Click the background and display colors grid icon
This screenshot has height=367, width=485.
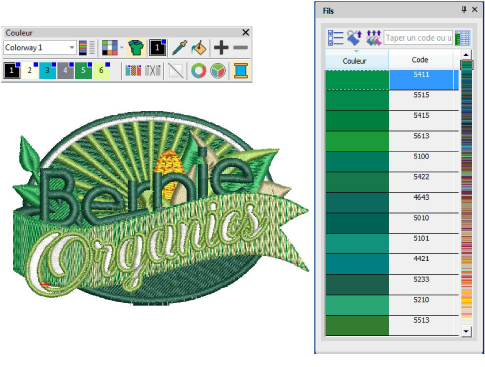coord(110,48)
